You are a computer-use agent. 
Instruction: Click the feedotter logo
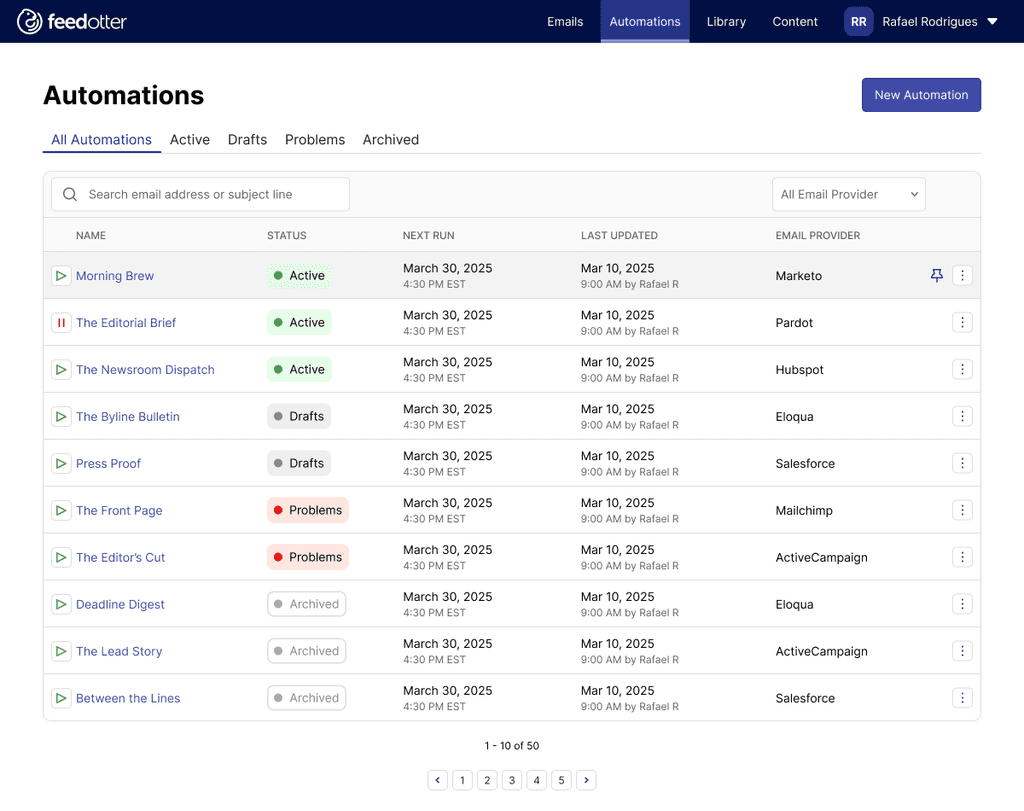point(72,22)
